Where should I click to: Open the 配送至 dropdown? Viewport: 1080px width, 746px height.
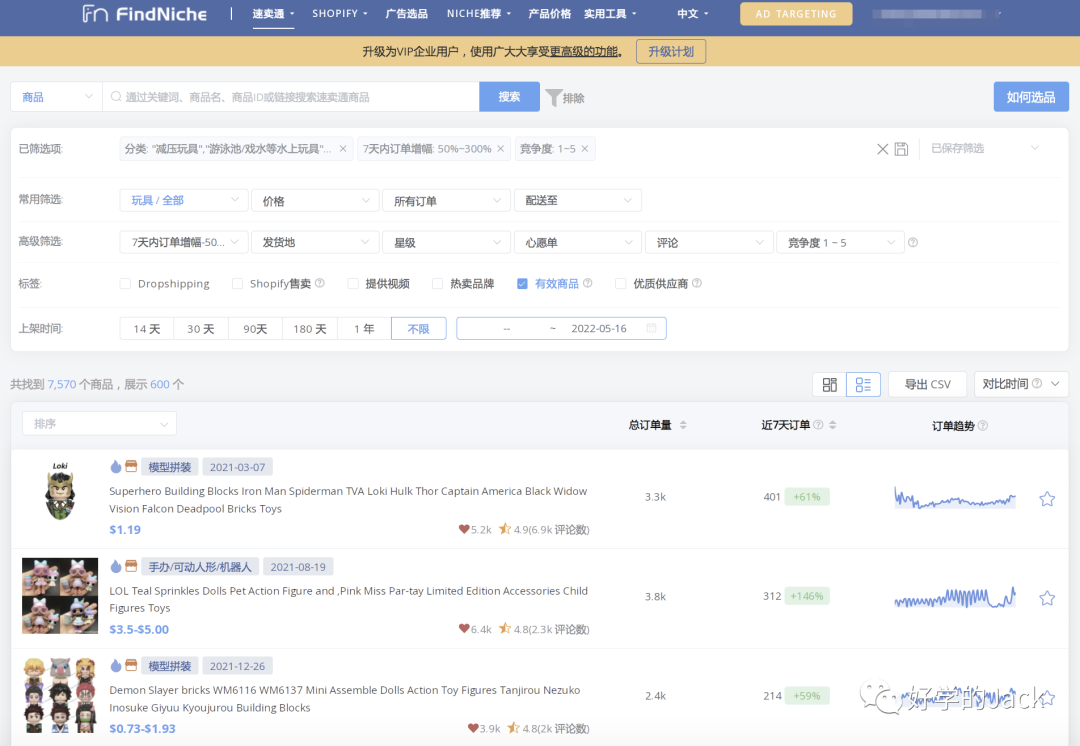(578, 200)
